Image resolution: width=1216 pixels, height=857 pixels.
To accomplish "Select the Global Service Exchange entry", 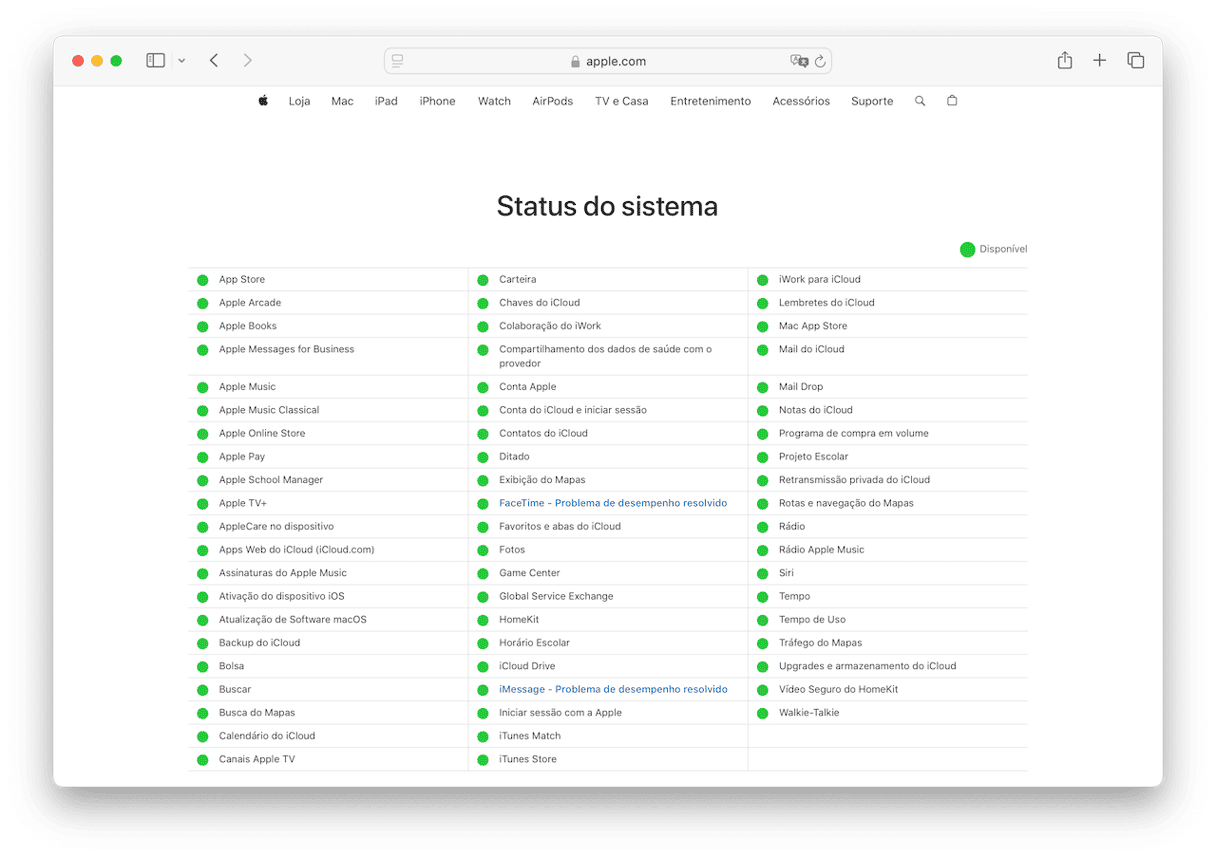I will [x=556, y=597].
